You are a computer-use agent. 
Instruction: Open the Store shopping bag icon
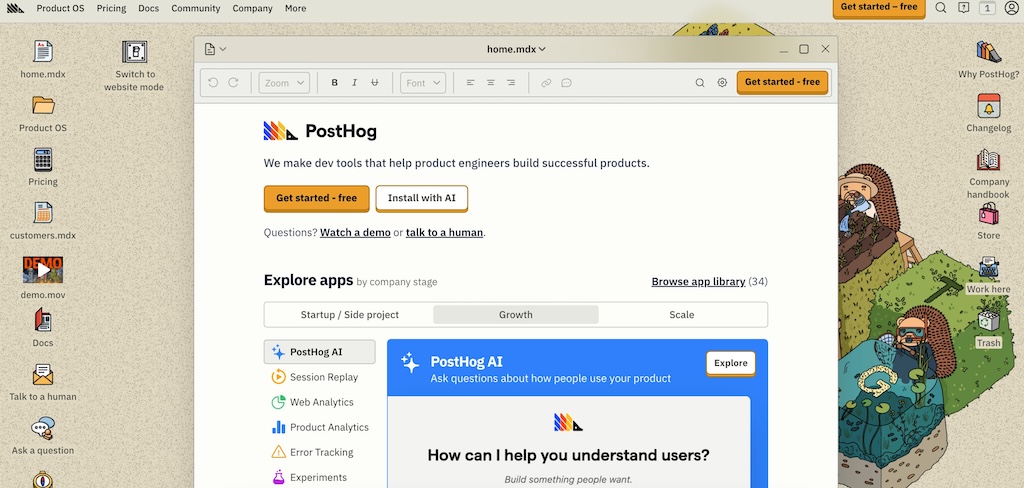click(989, 213)
